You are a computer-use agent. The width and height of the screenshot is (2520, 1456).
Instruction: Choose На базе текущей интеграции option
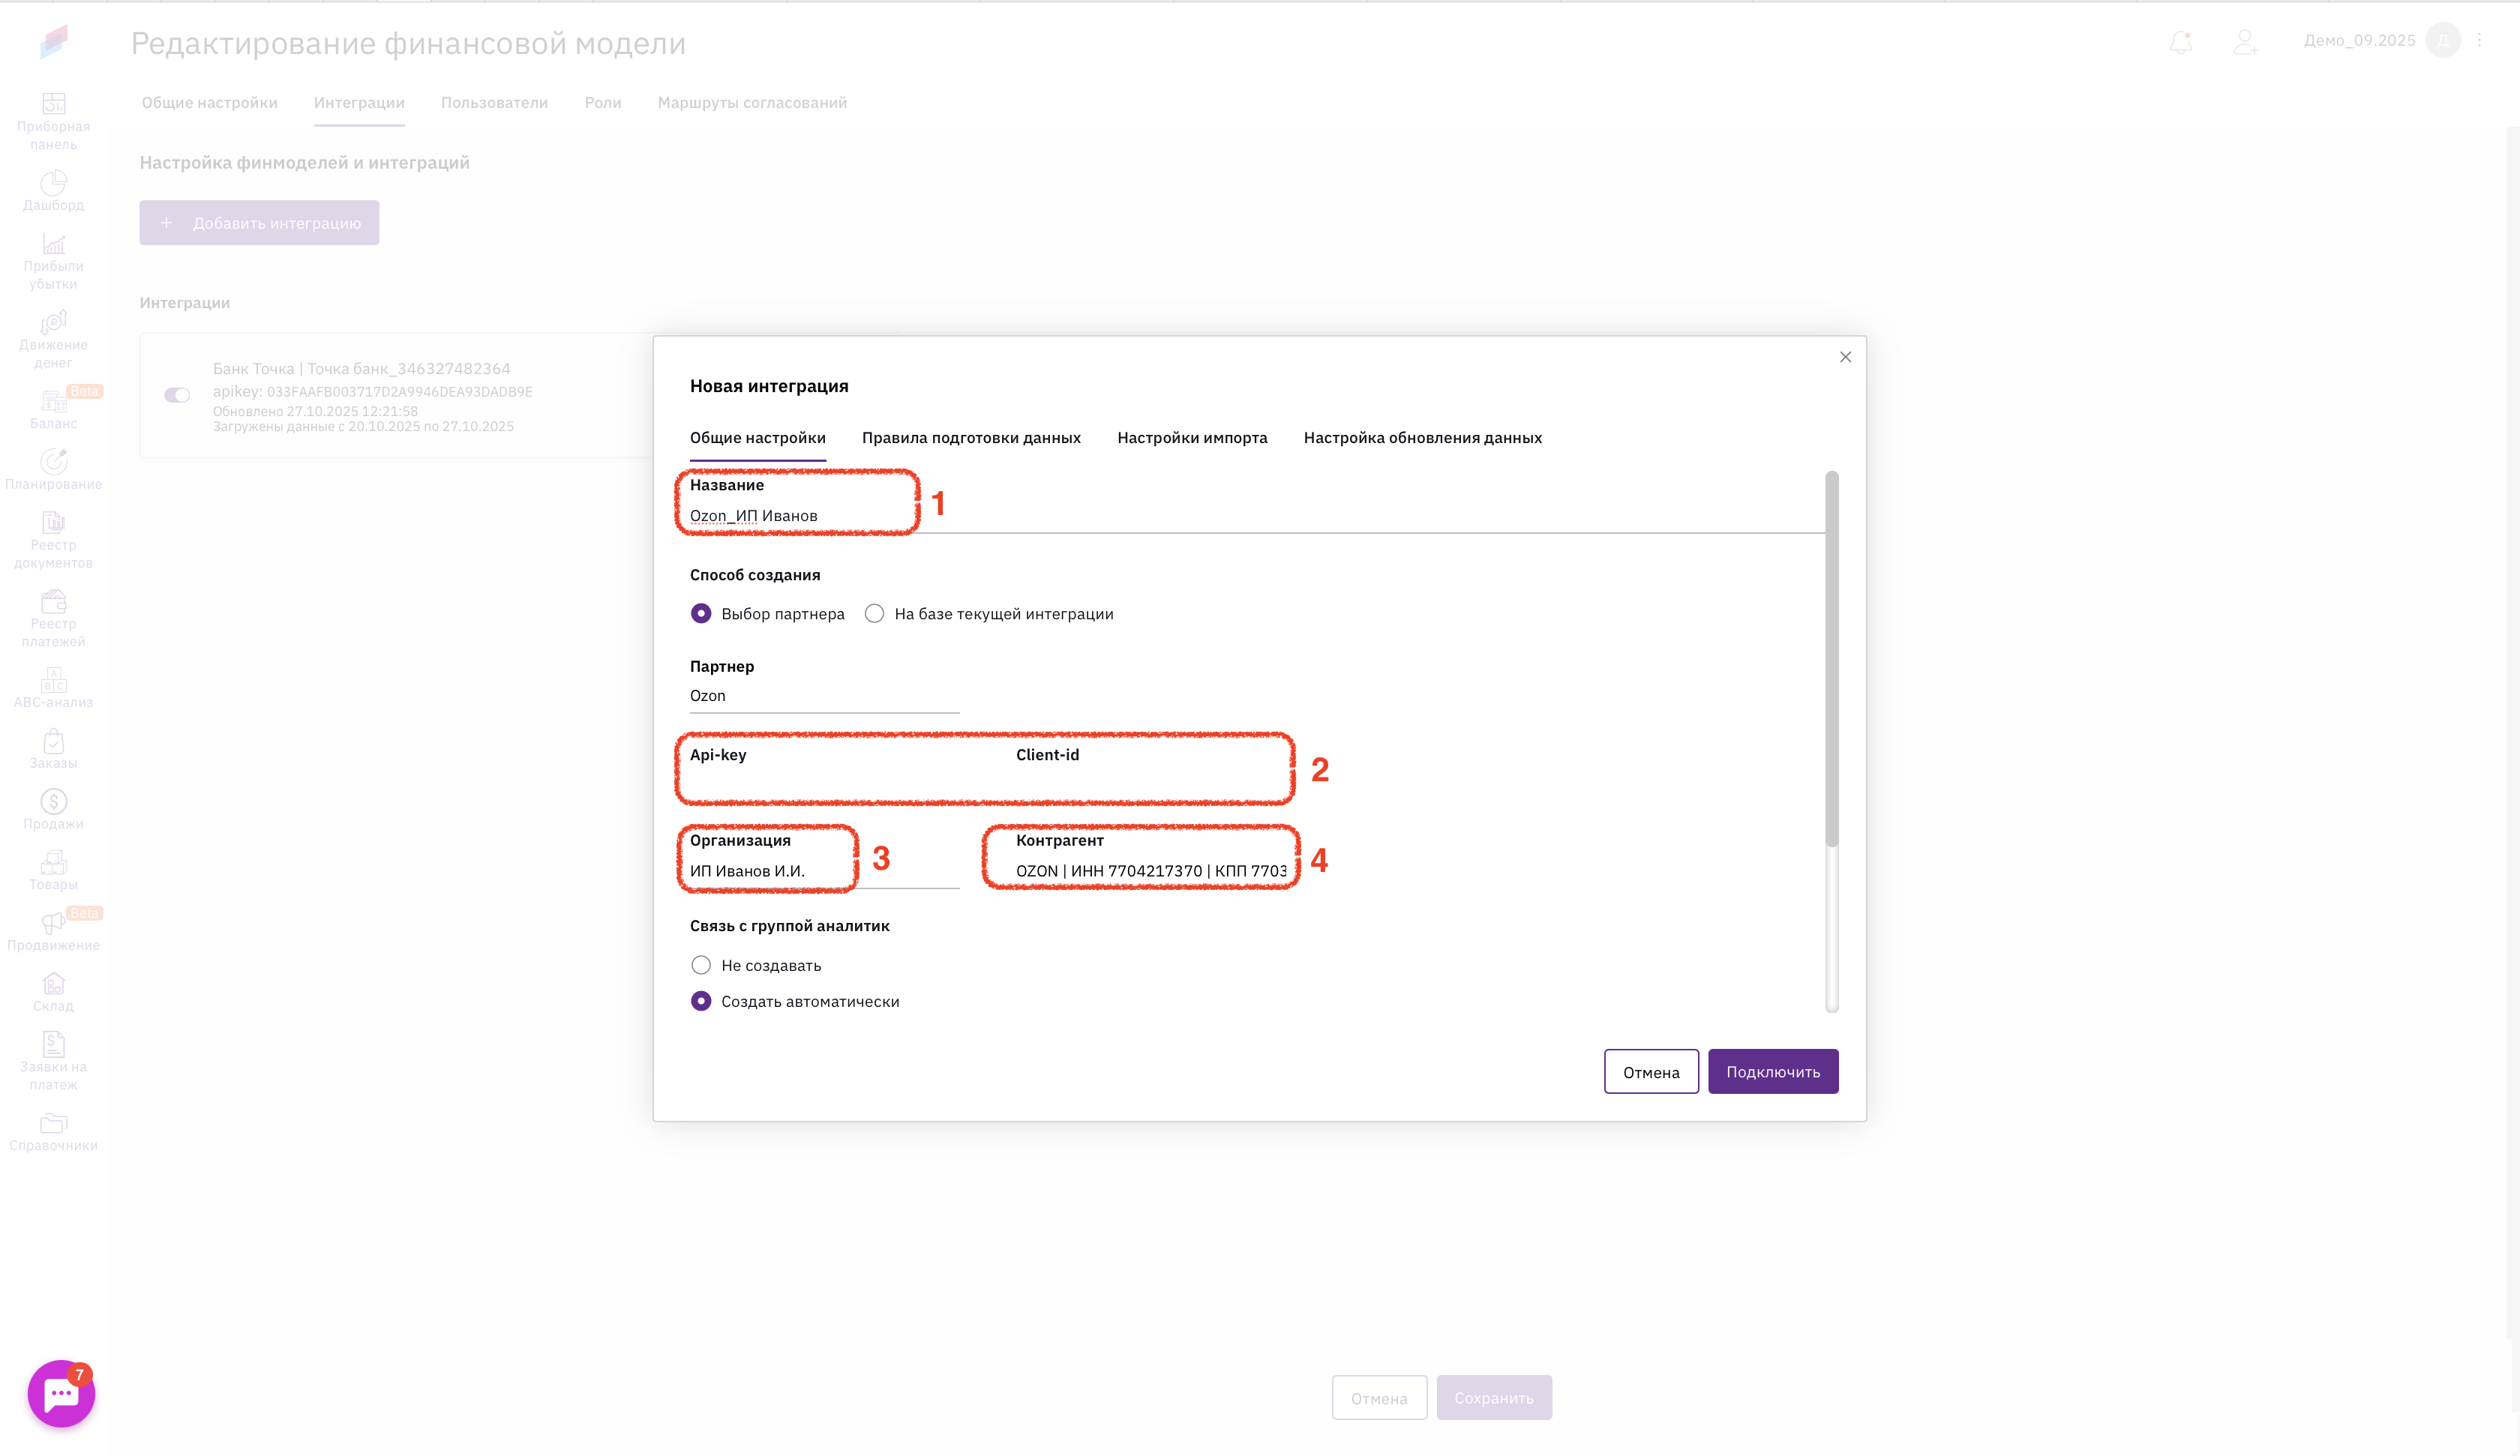coord(875,614)
